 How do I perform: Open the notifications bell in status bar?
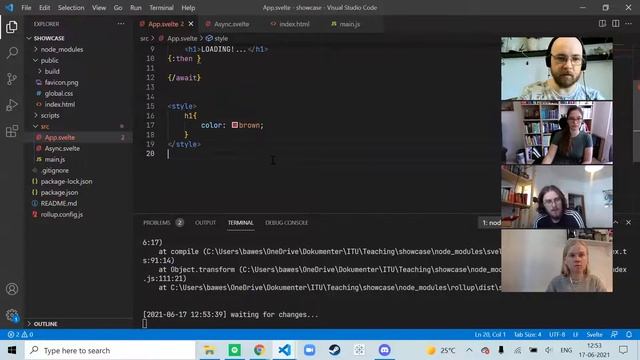[x=629, y=334]
